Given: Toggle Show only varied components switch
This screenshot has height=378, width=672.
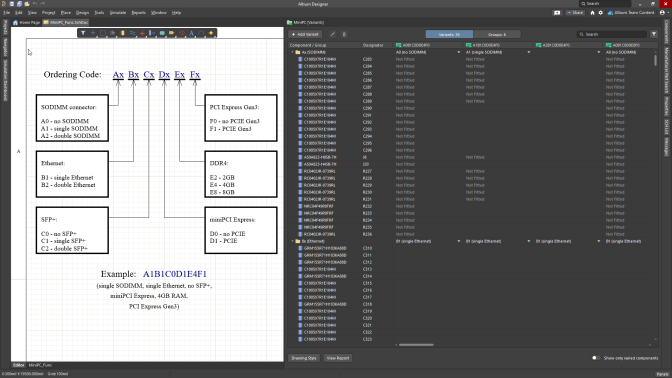Looking at the screenshot, I should click(595, 358).
